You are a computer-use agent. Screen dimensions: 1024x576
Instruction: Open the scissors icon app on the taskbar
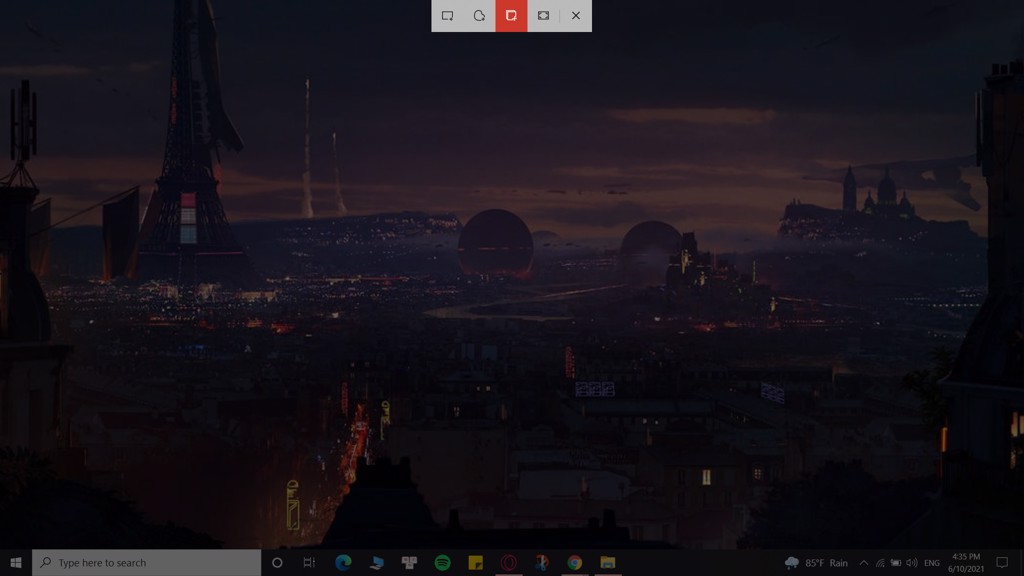point(541,562)
